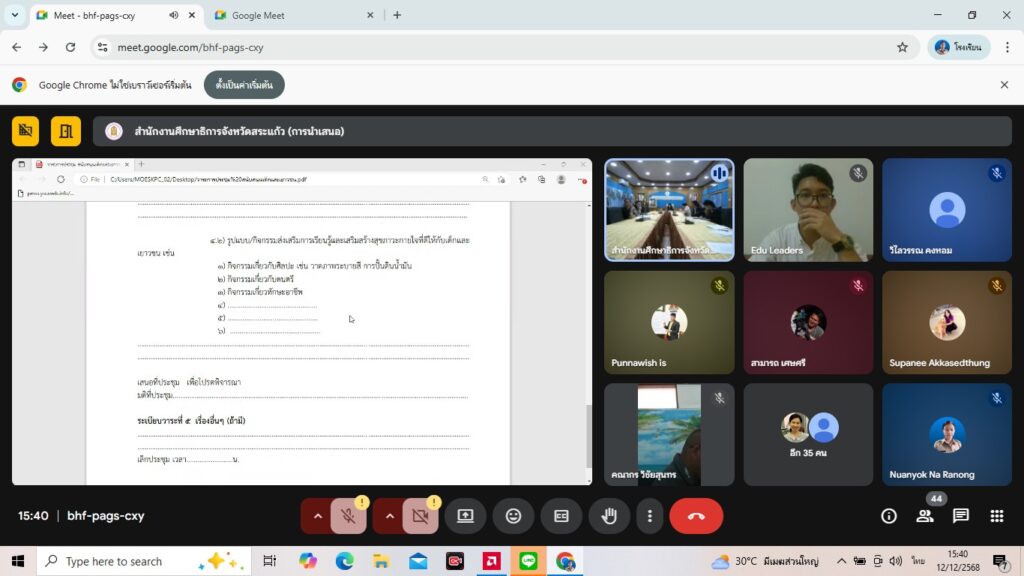Toggle closed captions on

pos(561,516)
